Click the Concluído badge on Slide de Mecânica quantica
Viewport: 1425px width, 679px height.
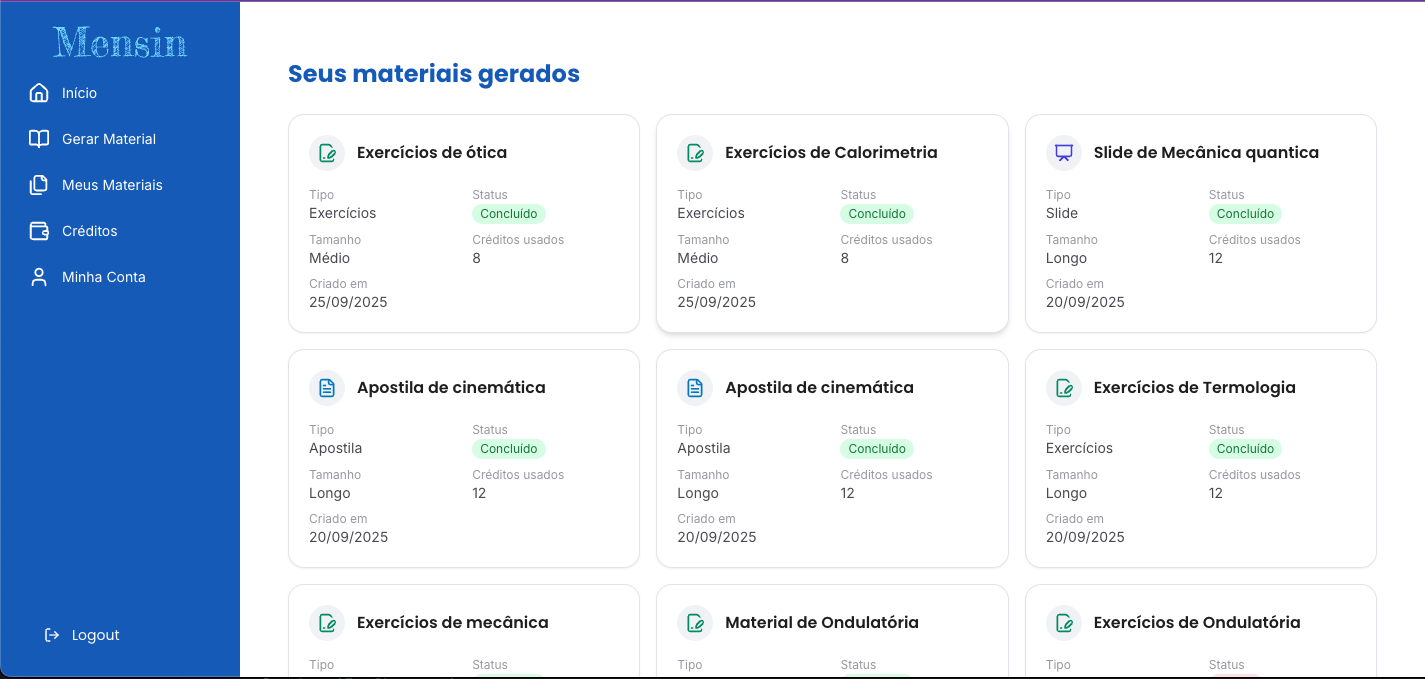point(1245,213)
